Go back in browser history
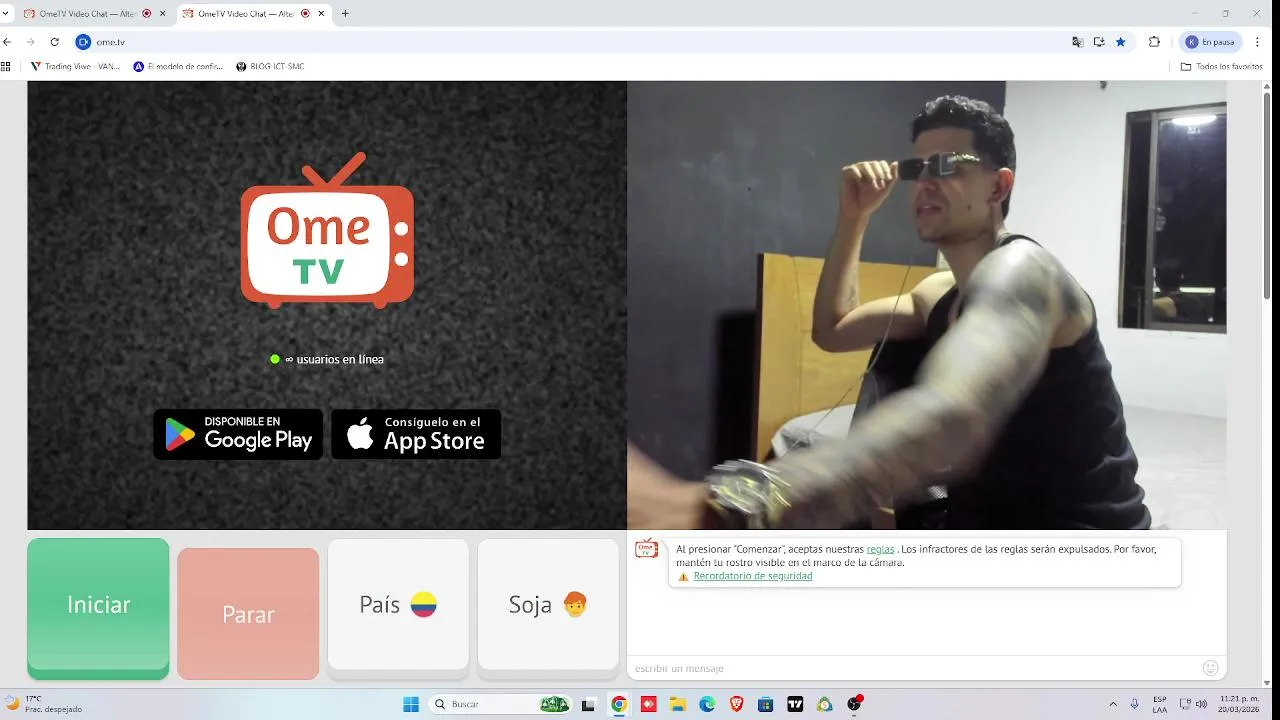 [7, 42]
